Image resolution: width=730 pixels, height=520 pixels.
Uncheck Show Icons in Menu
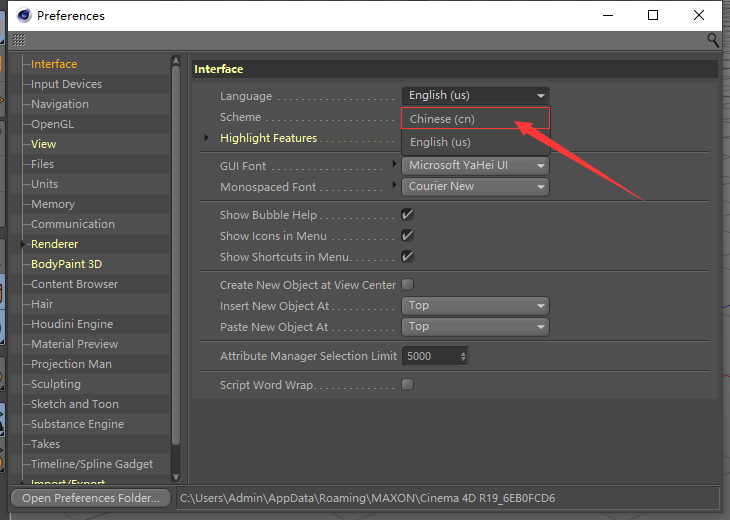407,236
